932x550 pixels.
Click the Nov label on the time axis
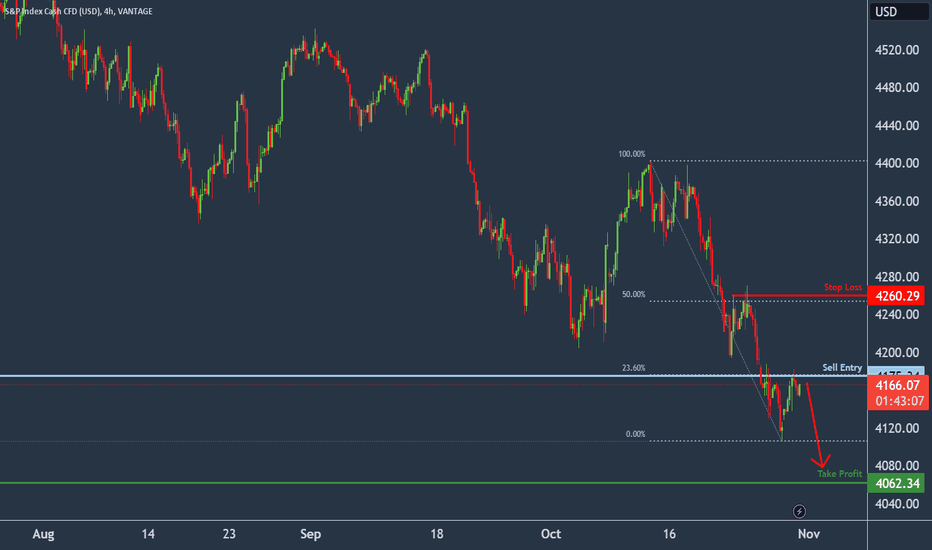[809, 534]
